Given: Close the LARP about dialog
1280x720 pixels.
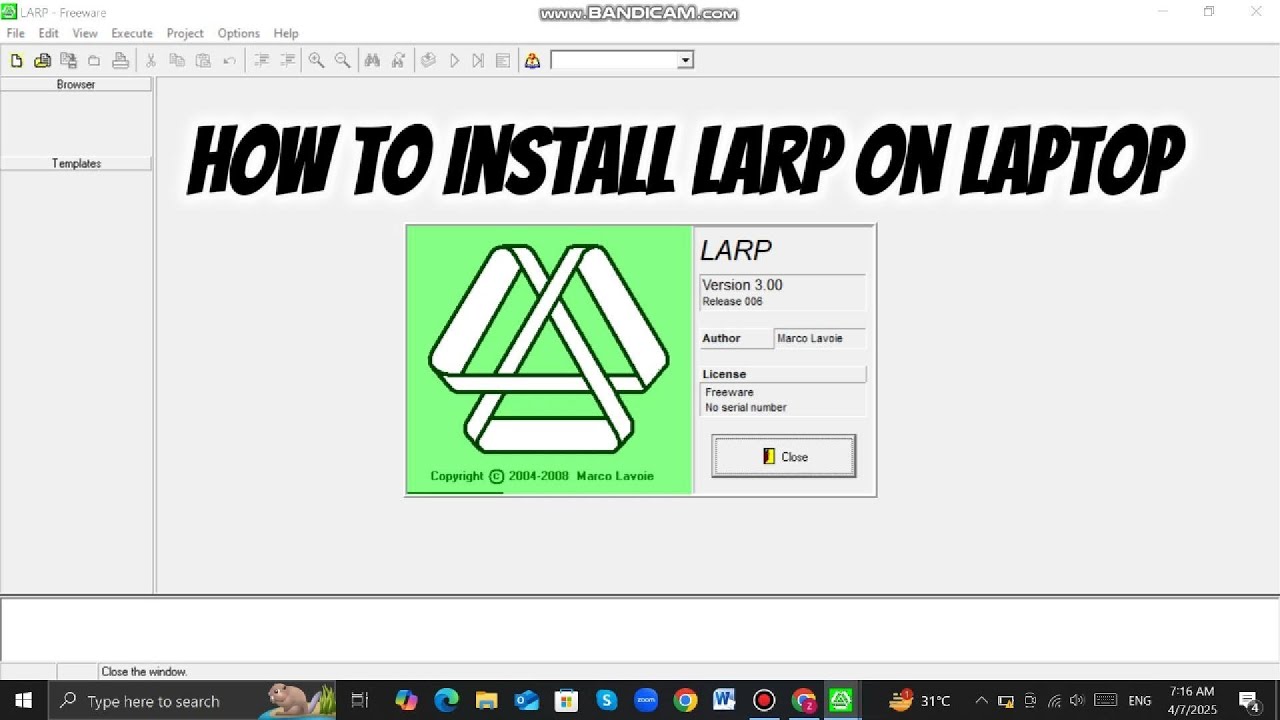Looking at the screenshot, I should coord(784,456).
